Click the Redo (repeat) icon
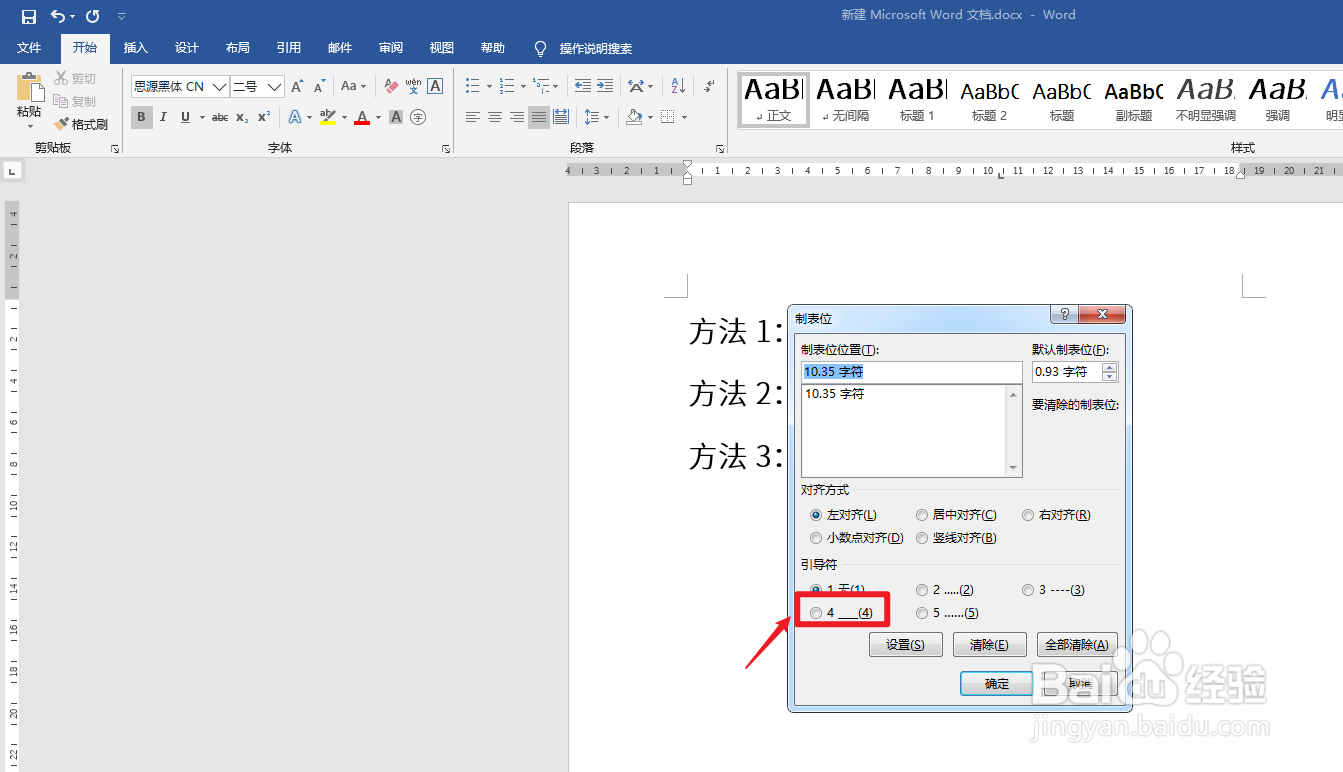Viewport: 1343px width, 772px height. pyautogui.click(x=93, y=16)
